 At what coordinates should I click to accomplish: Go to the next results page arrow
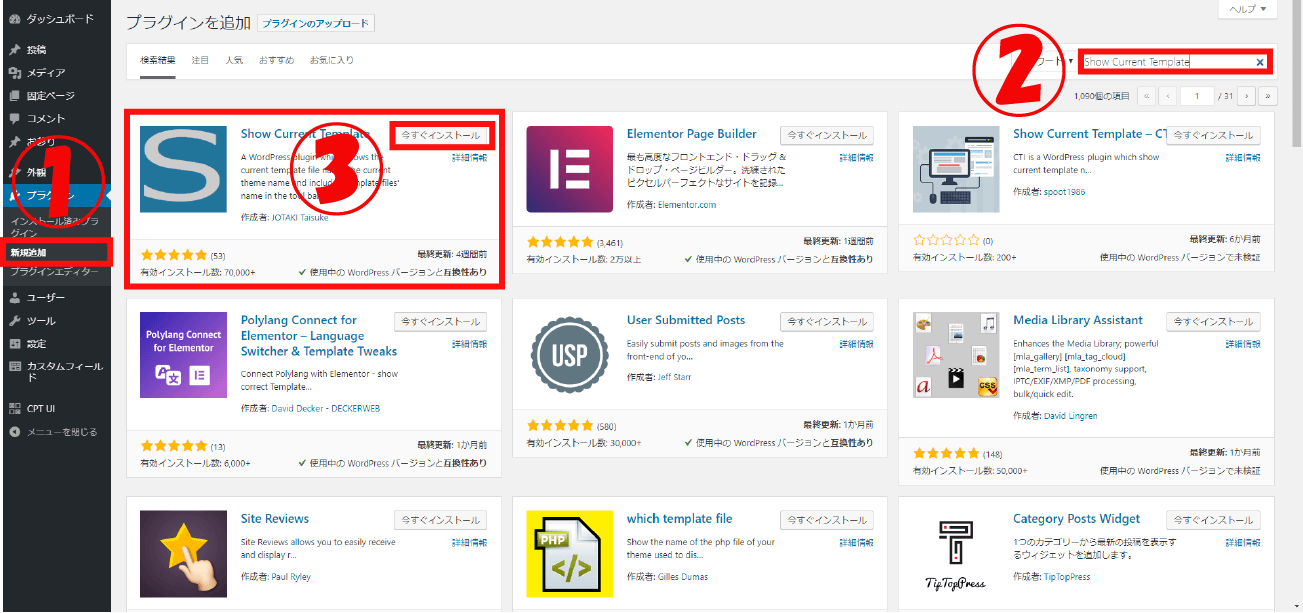(1246, 96)
